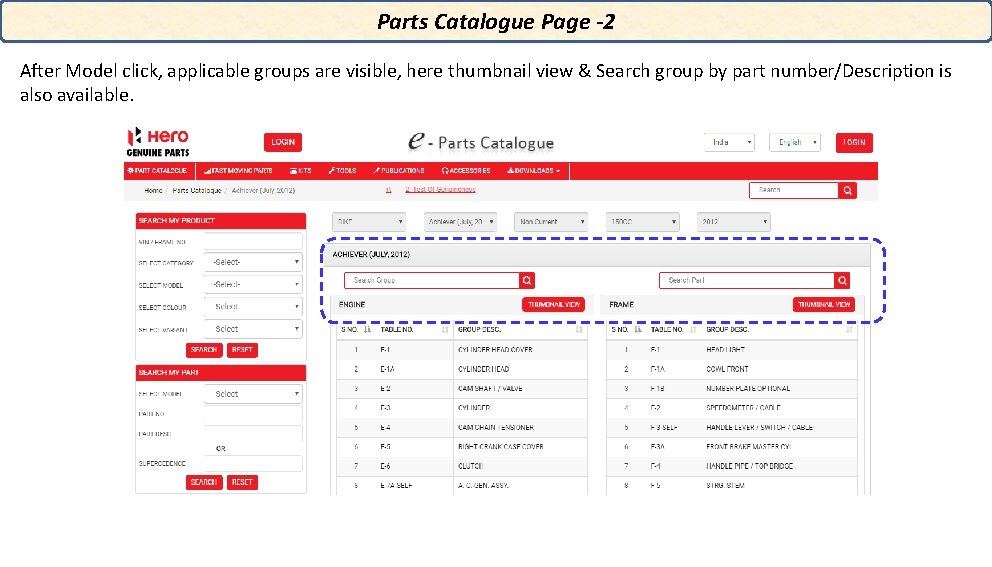
Task: Open the Accessories menu item
Action: click(x=466, y=171)
